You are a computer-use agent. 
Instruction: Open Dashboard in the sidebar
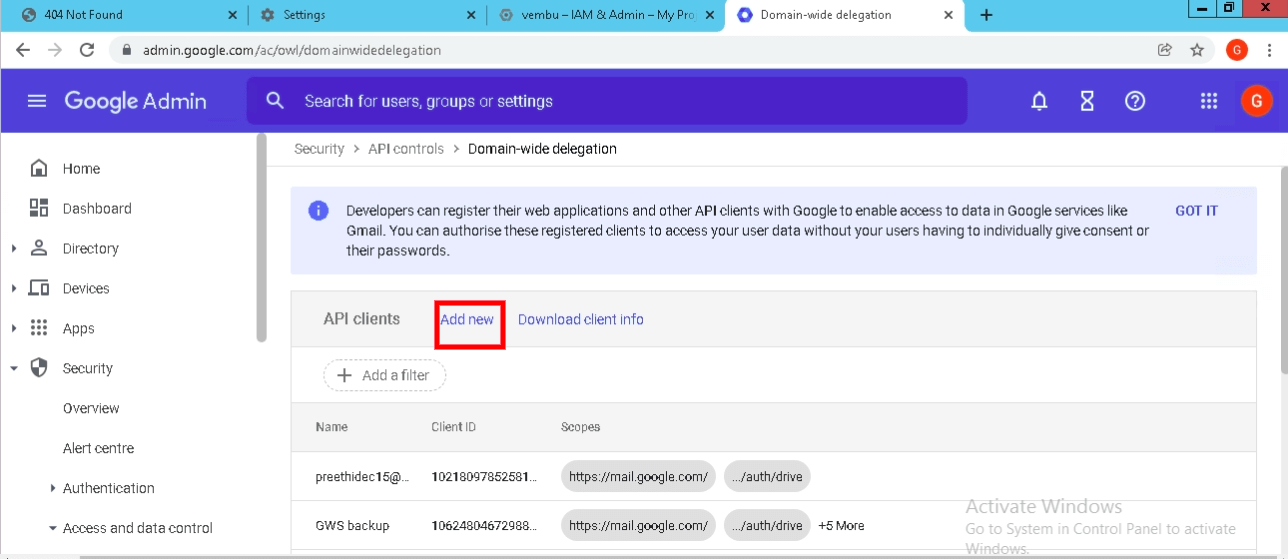[x=97, y=208]
